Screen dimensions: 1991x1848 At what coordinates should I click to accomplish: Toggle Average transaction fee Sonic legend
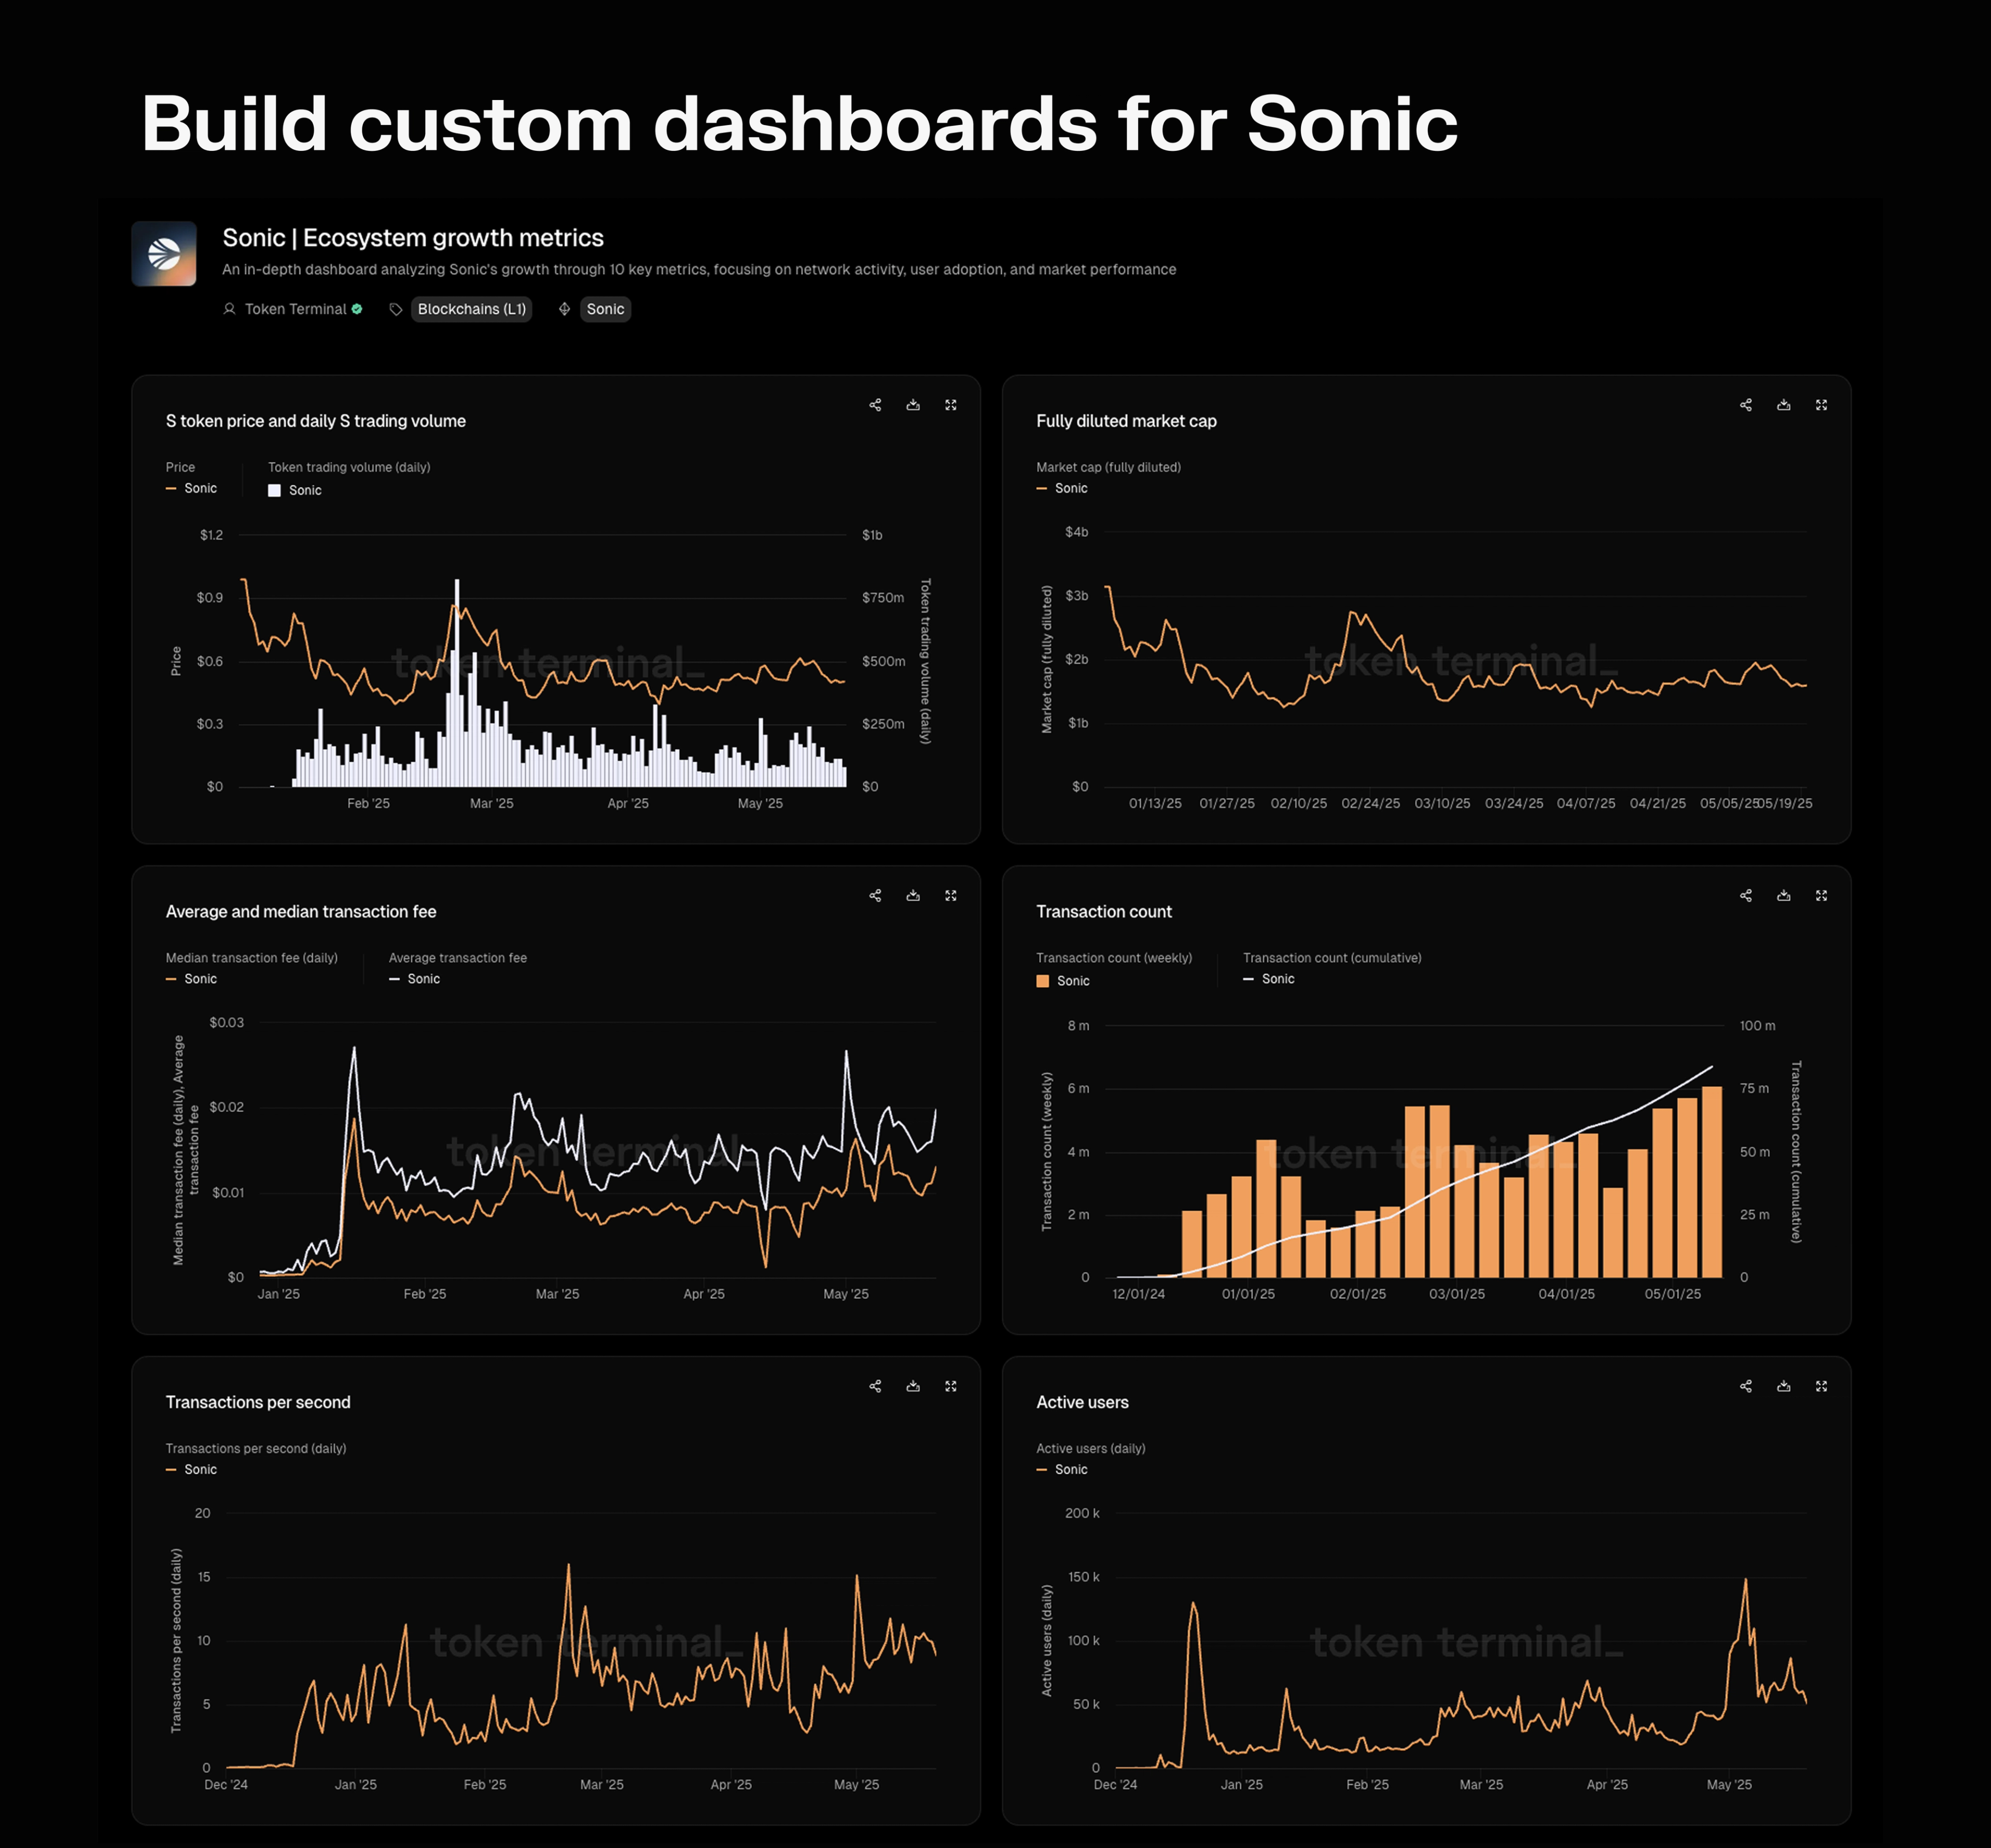[422, 979]
